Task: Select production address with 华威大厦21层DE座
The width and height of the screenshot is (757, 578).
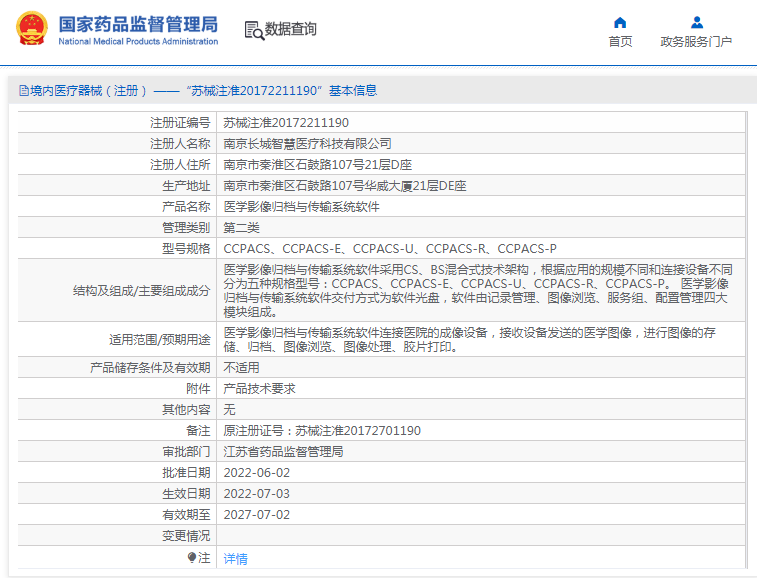Action: point(345,186)
